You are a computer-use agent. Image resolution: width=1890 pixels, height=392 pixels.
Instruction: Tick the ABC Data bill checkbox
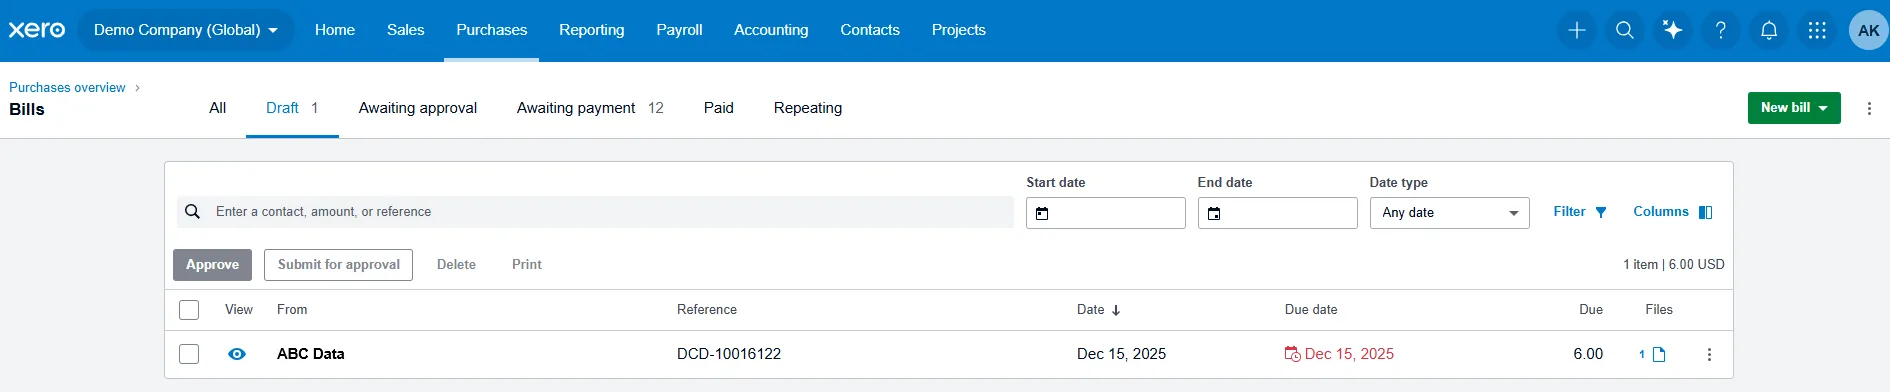pyautogui.click(x=189, y=354)
